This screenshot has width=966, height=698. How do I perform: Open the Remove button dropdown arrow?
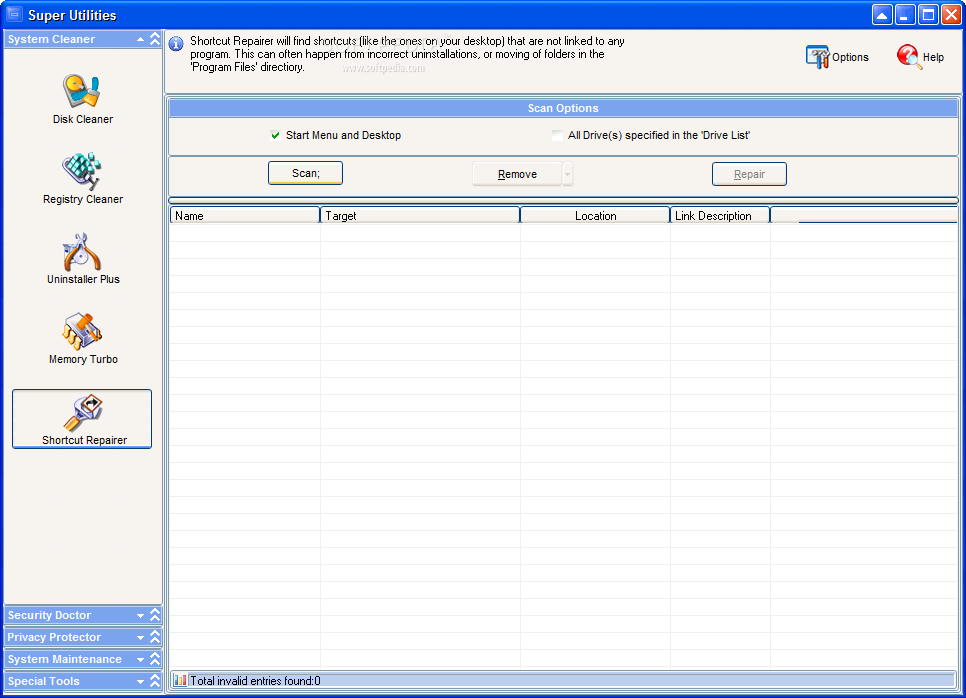pos(567,174)
